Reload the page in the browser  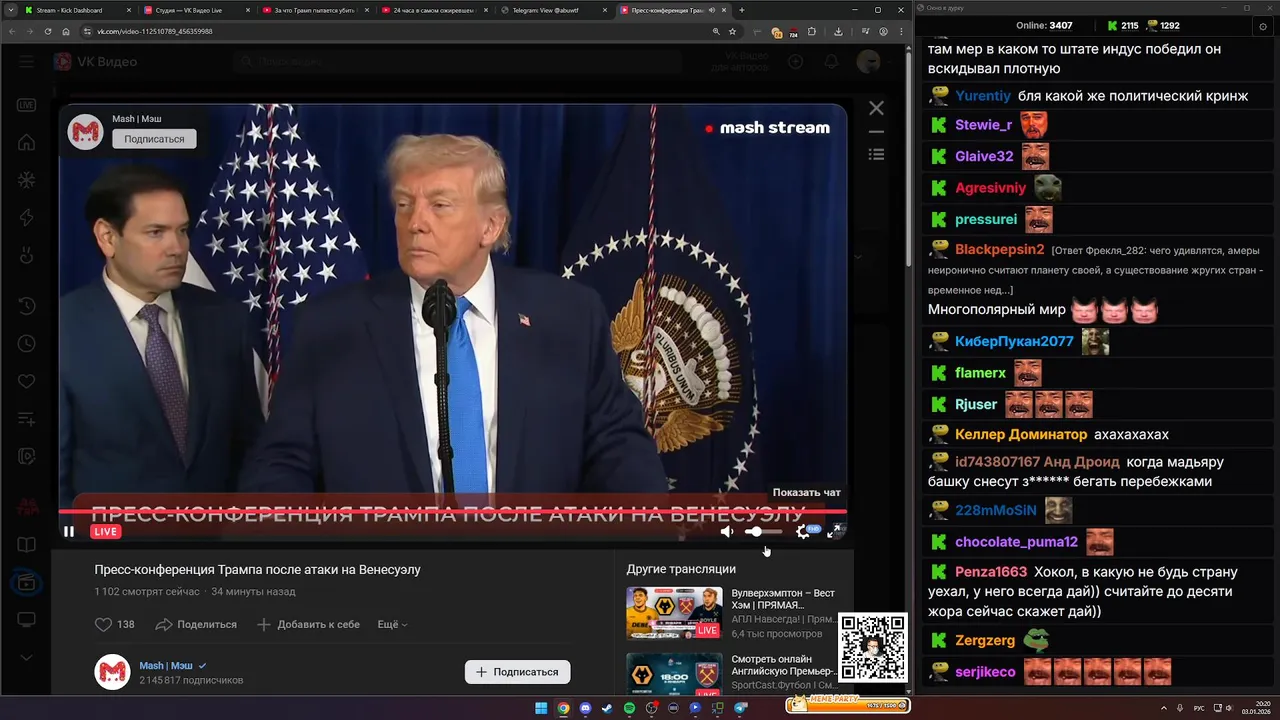(47, 31)
